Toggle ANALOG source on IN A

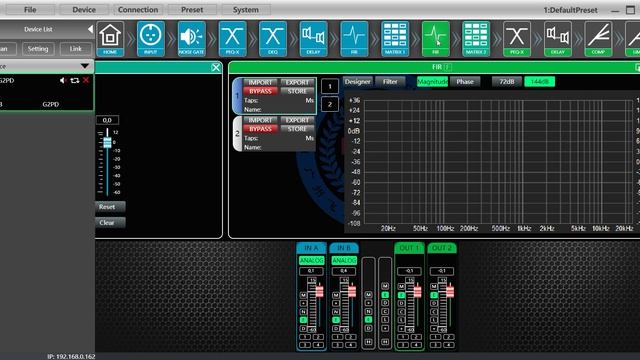pos(311,260)
